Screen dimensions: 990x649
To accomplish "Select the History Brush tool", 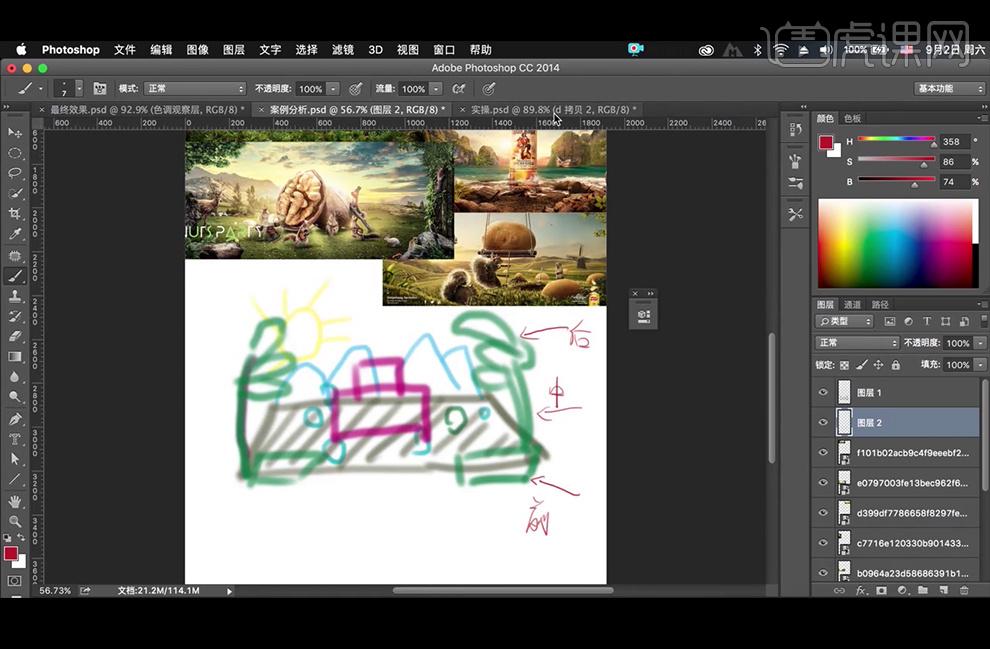I will pyautogui.click(x=15, y=316).
